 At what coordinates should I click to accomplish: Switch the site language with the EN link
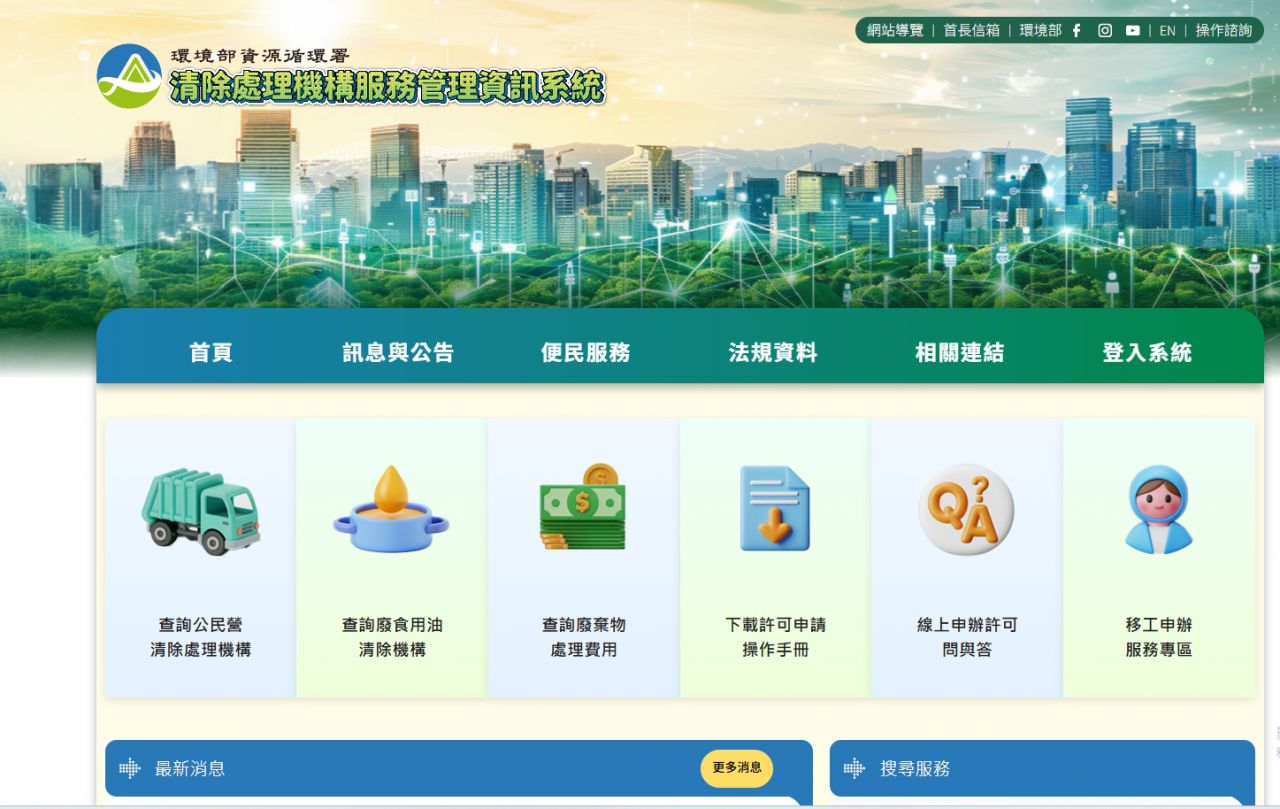[1166, 30]
